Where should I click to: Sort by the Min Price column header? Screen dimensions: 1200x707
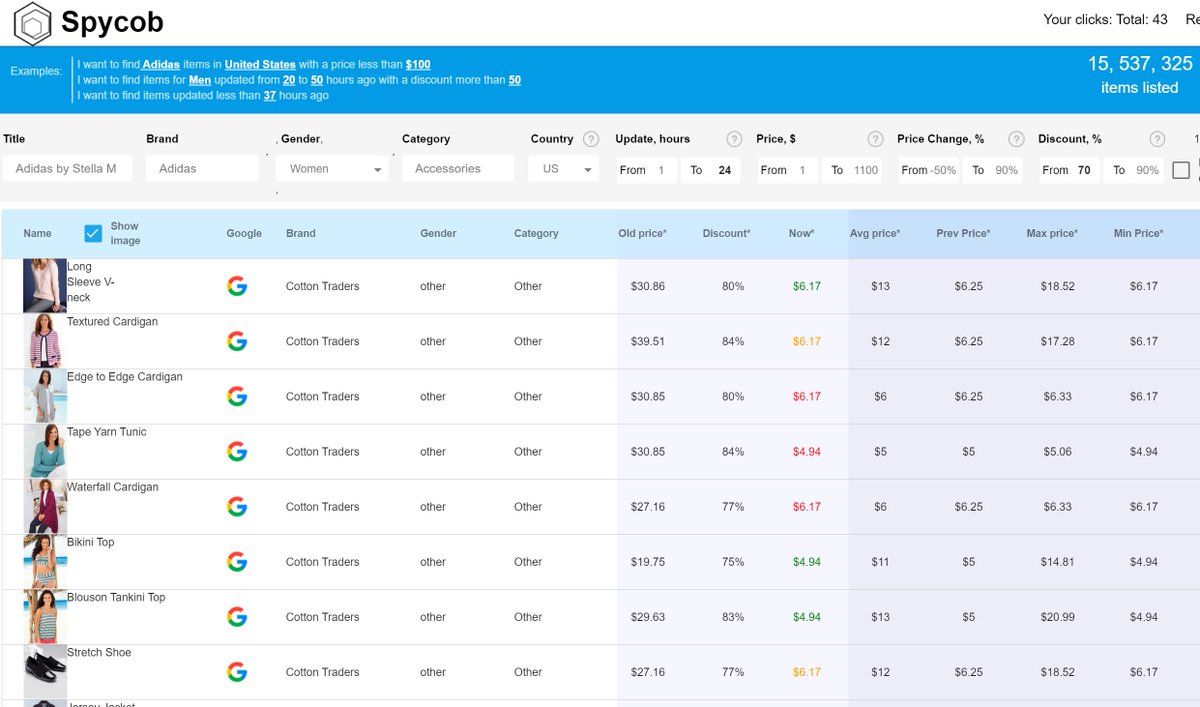(1138, 233)
